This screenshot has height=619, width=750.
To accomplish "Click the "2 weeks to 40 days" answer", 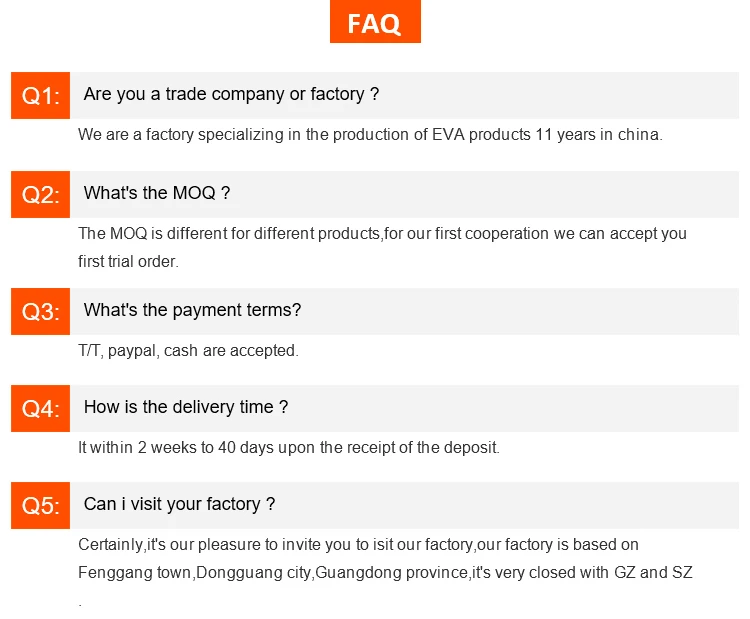I will point(289,447).
